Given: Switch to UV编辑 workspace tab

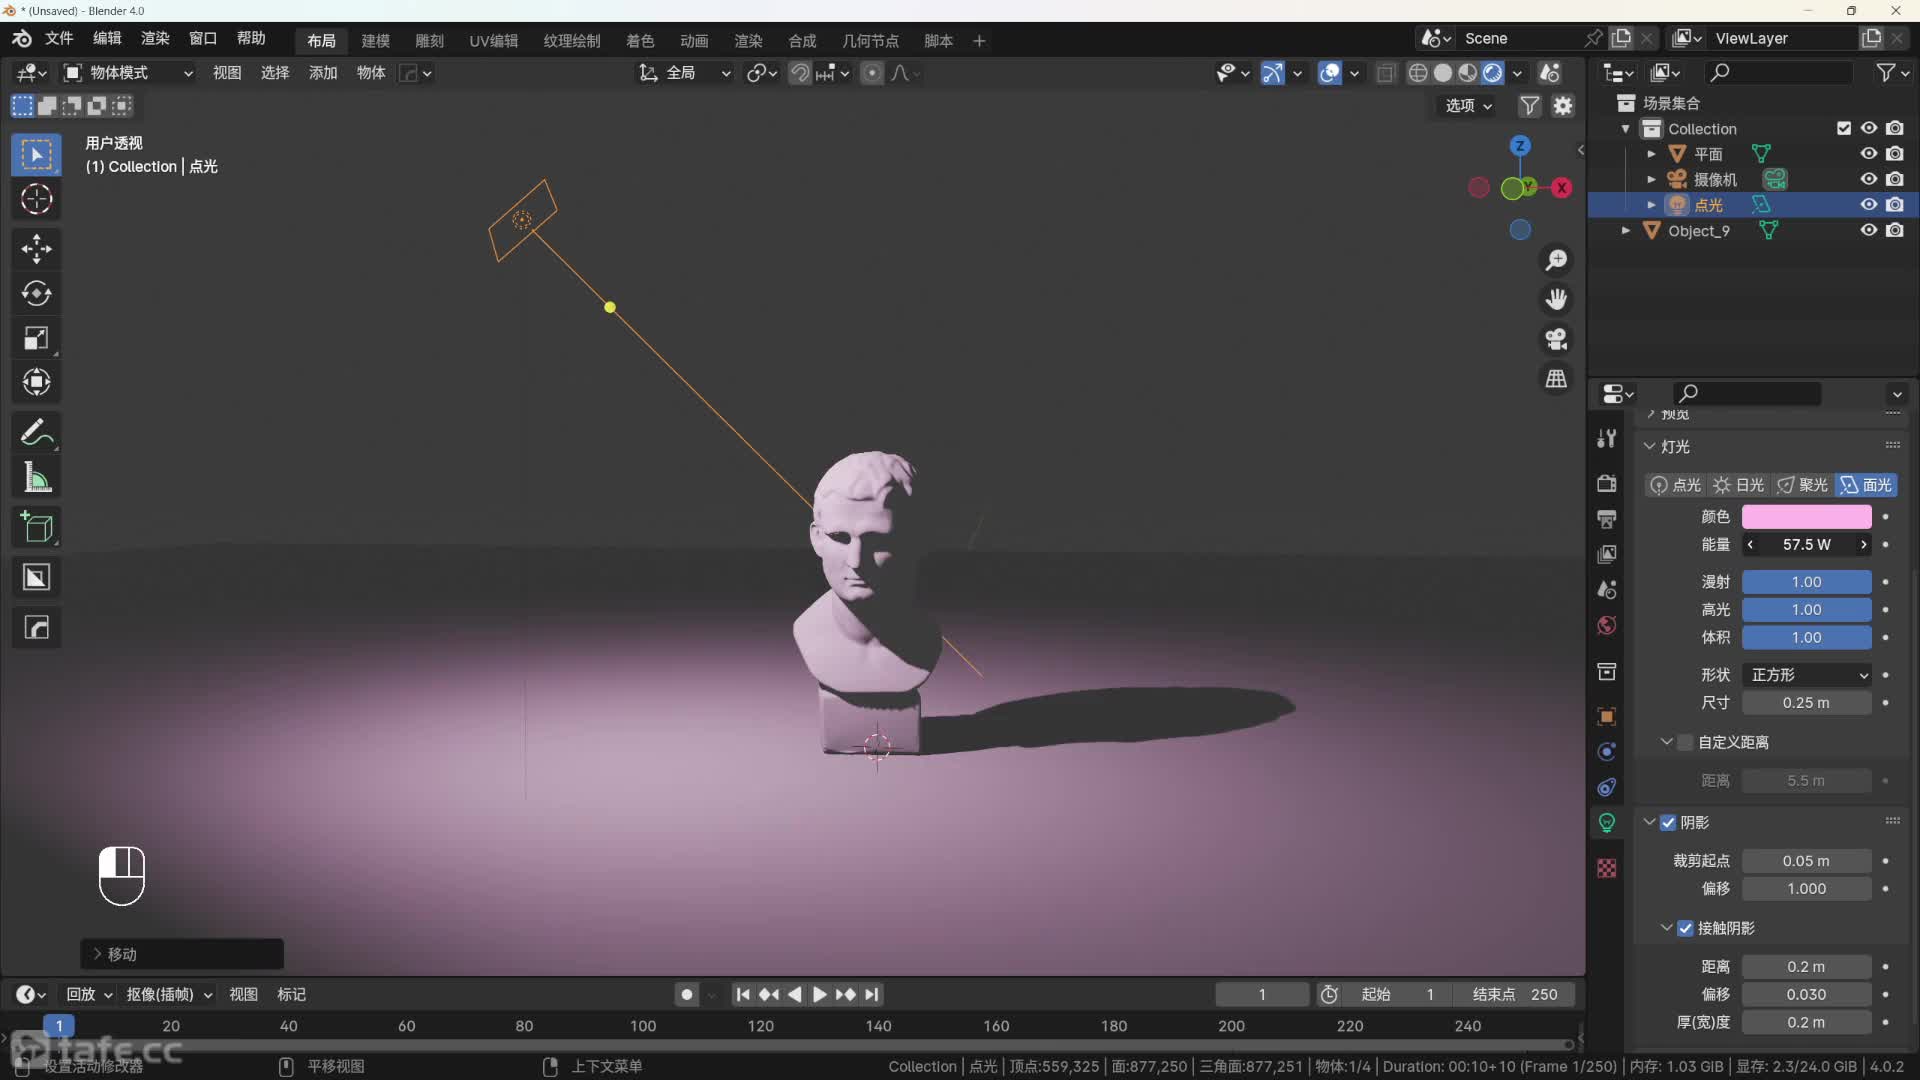Looking at the screenshot, I should [x=494, y=41].
